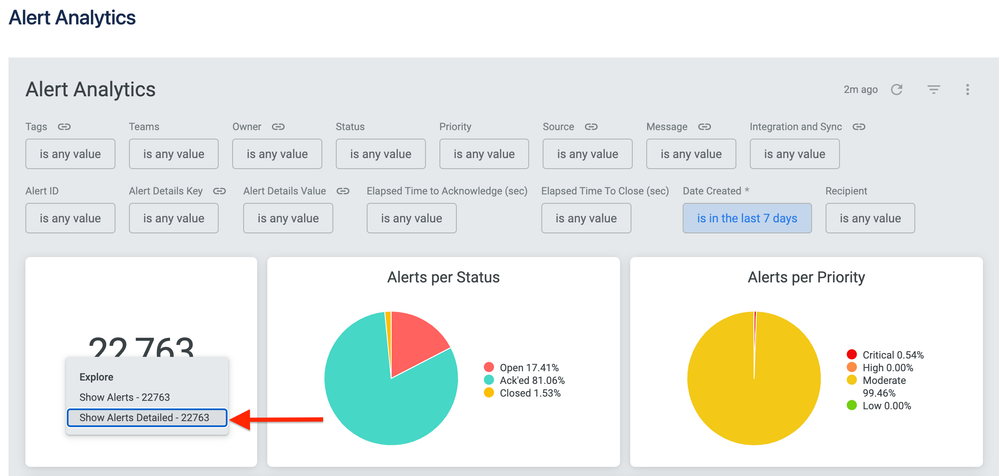Click 'High 0.00%' legend label
The width and height of the screenshot is (999, 476).
tap(888, 367)
